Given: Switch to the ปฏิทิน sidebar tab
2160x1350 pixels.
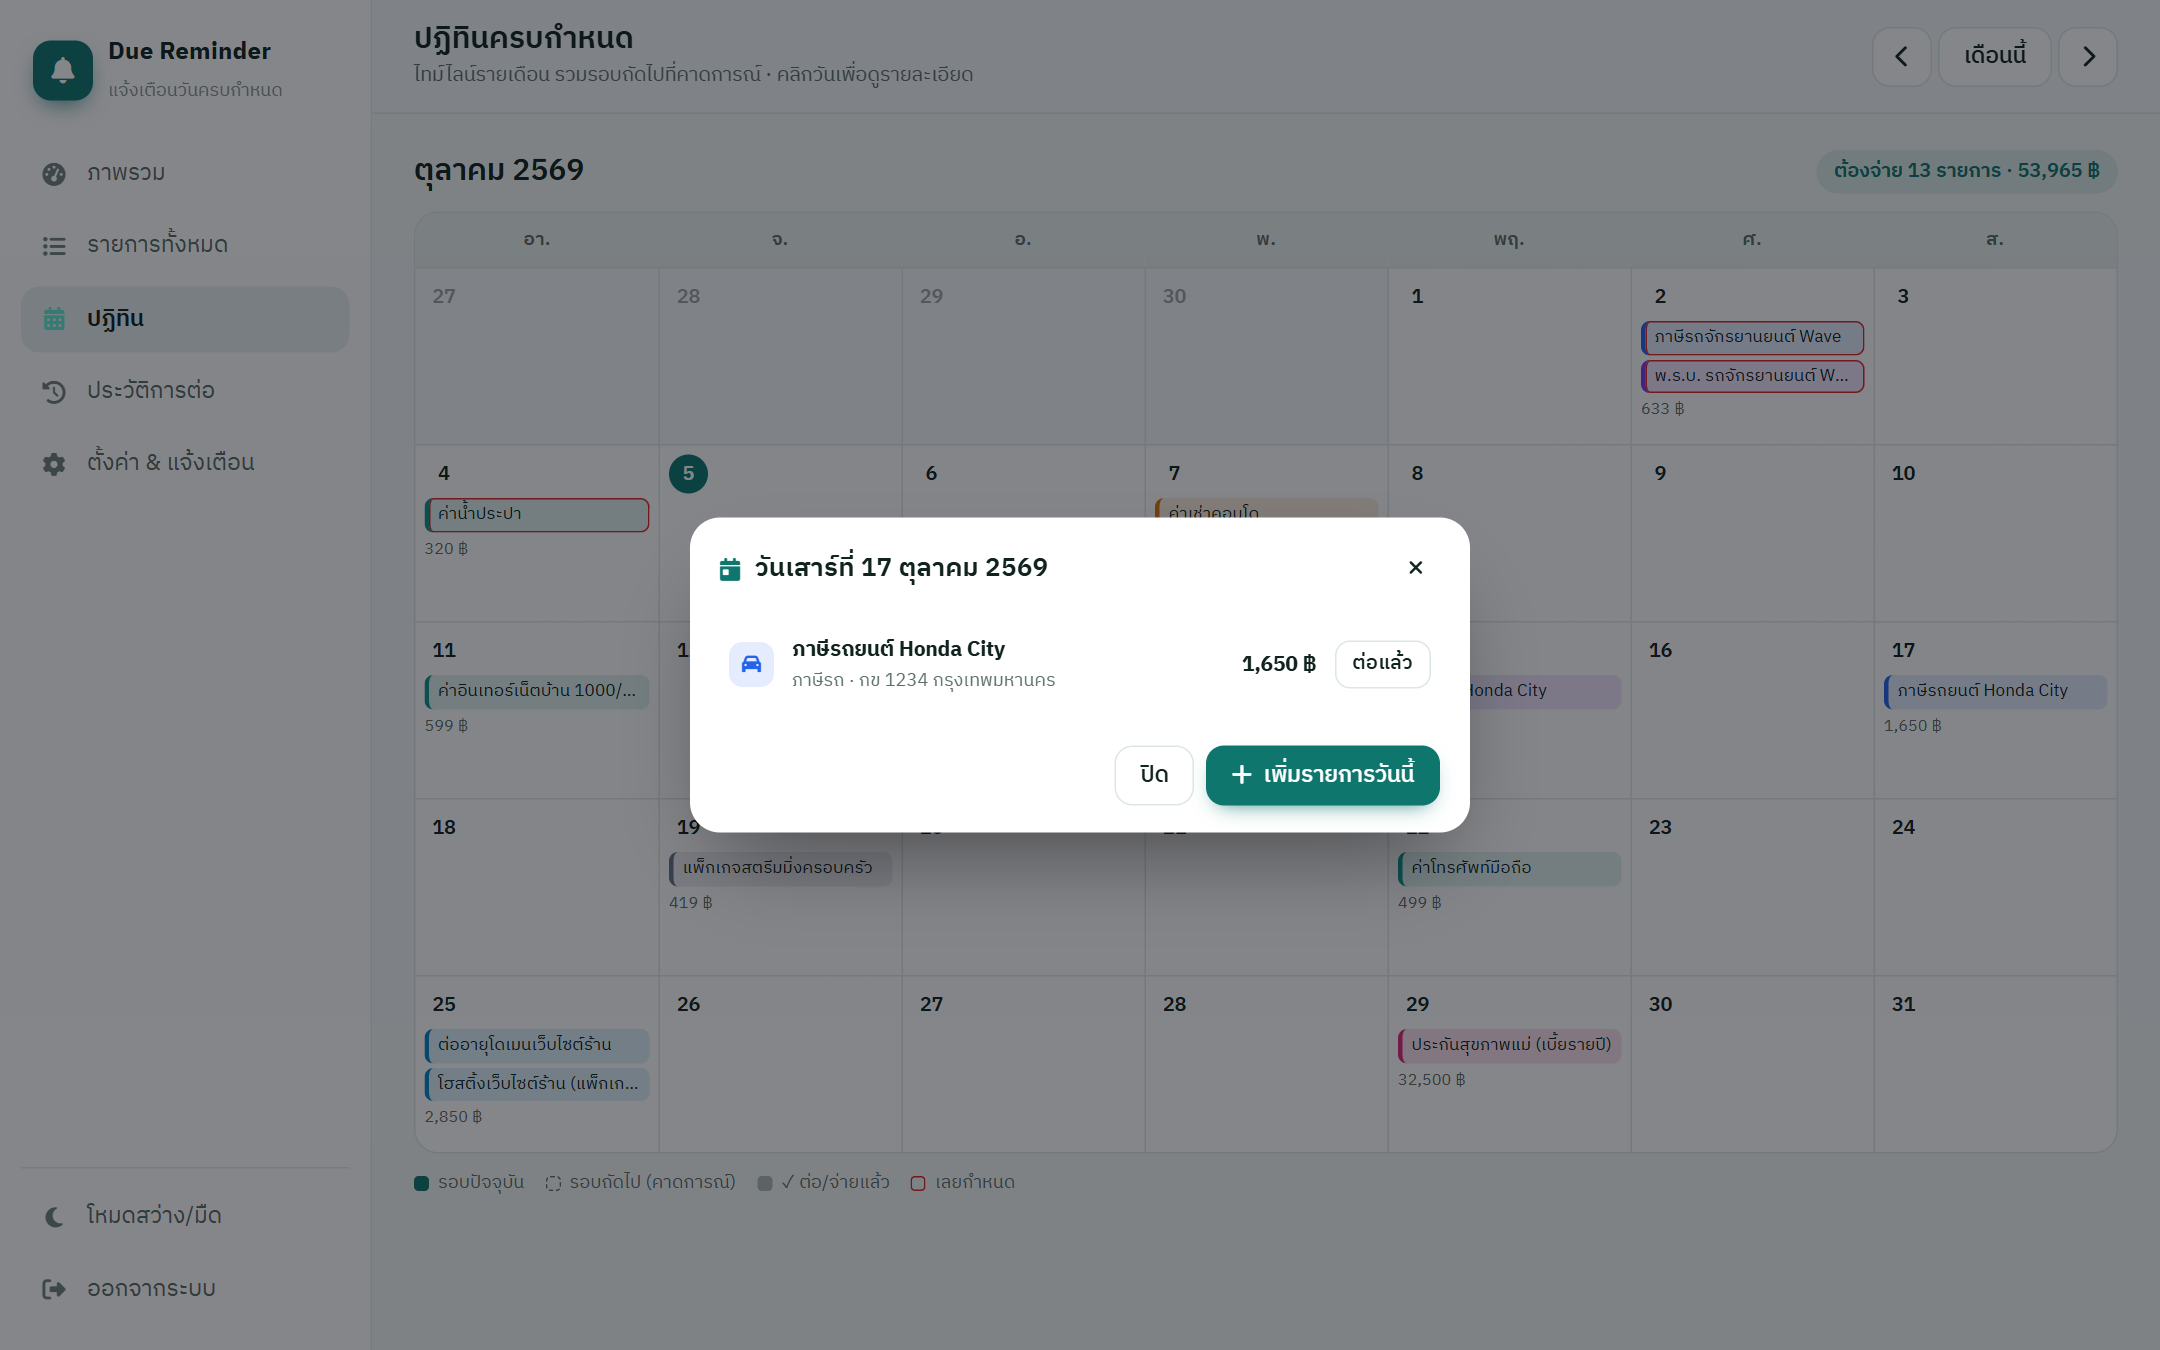Looking at the screenshot, I should pyautogui.click(x=185, y=319).
